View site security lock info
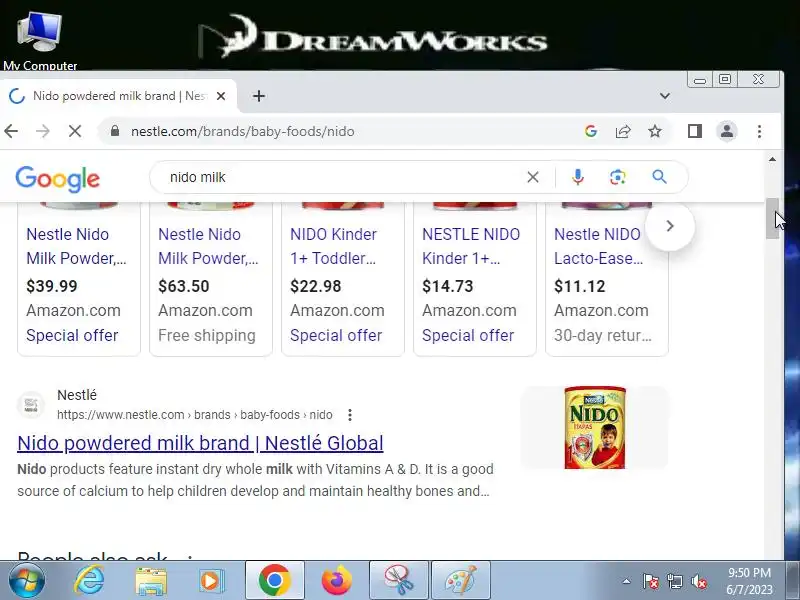The height and width of the screenshot is (600, 800). click(x=115, y=131)
